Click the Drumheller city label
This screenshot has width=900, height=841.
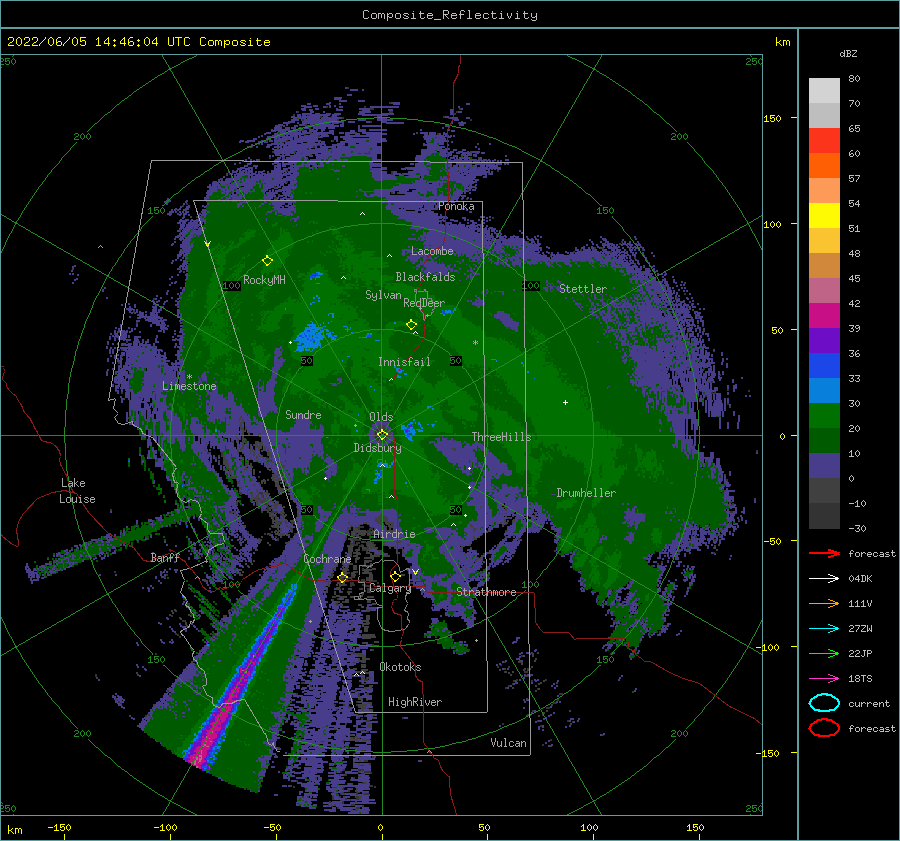click(x=586, y=493)
